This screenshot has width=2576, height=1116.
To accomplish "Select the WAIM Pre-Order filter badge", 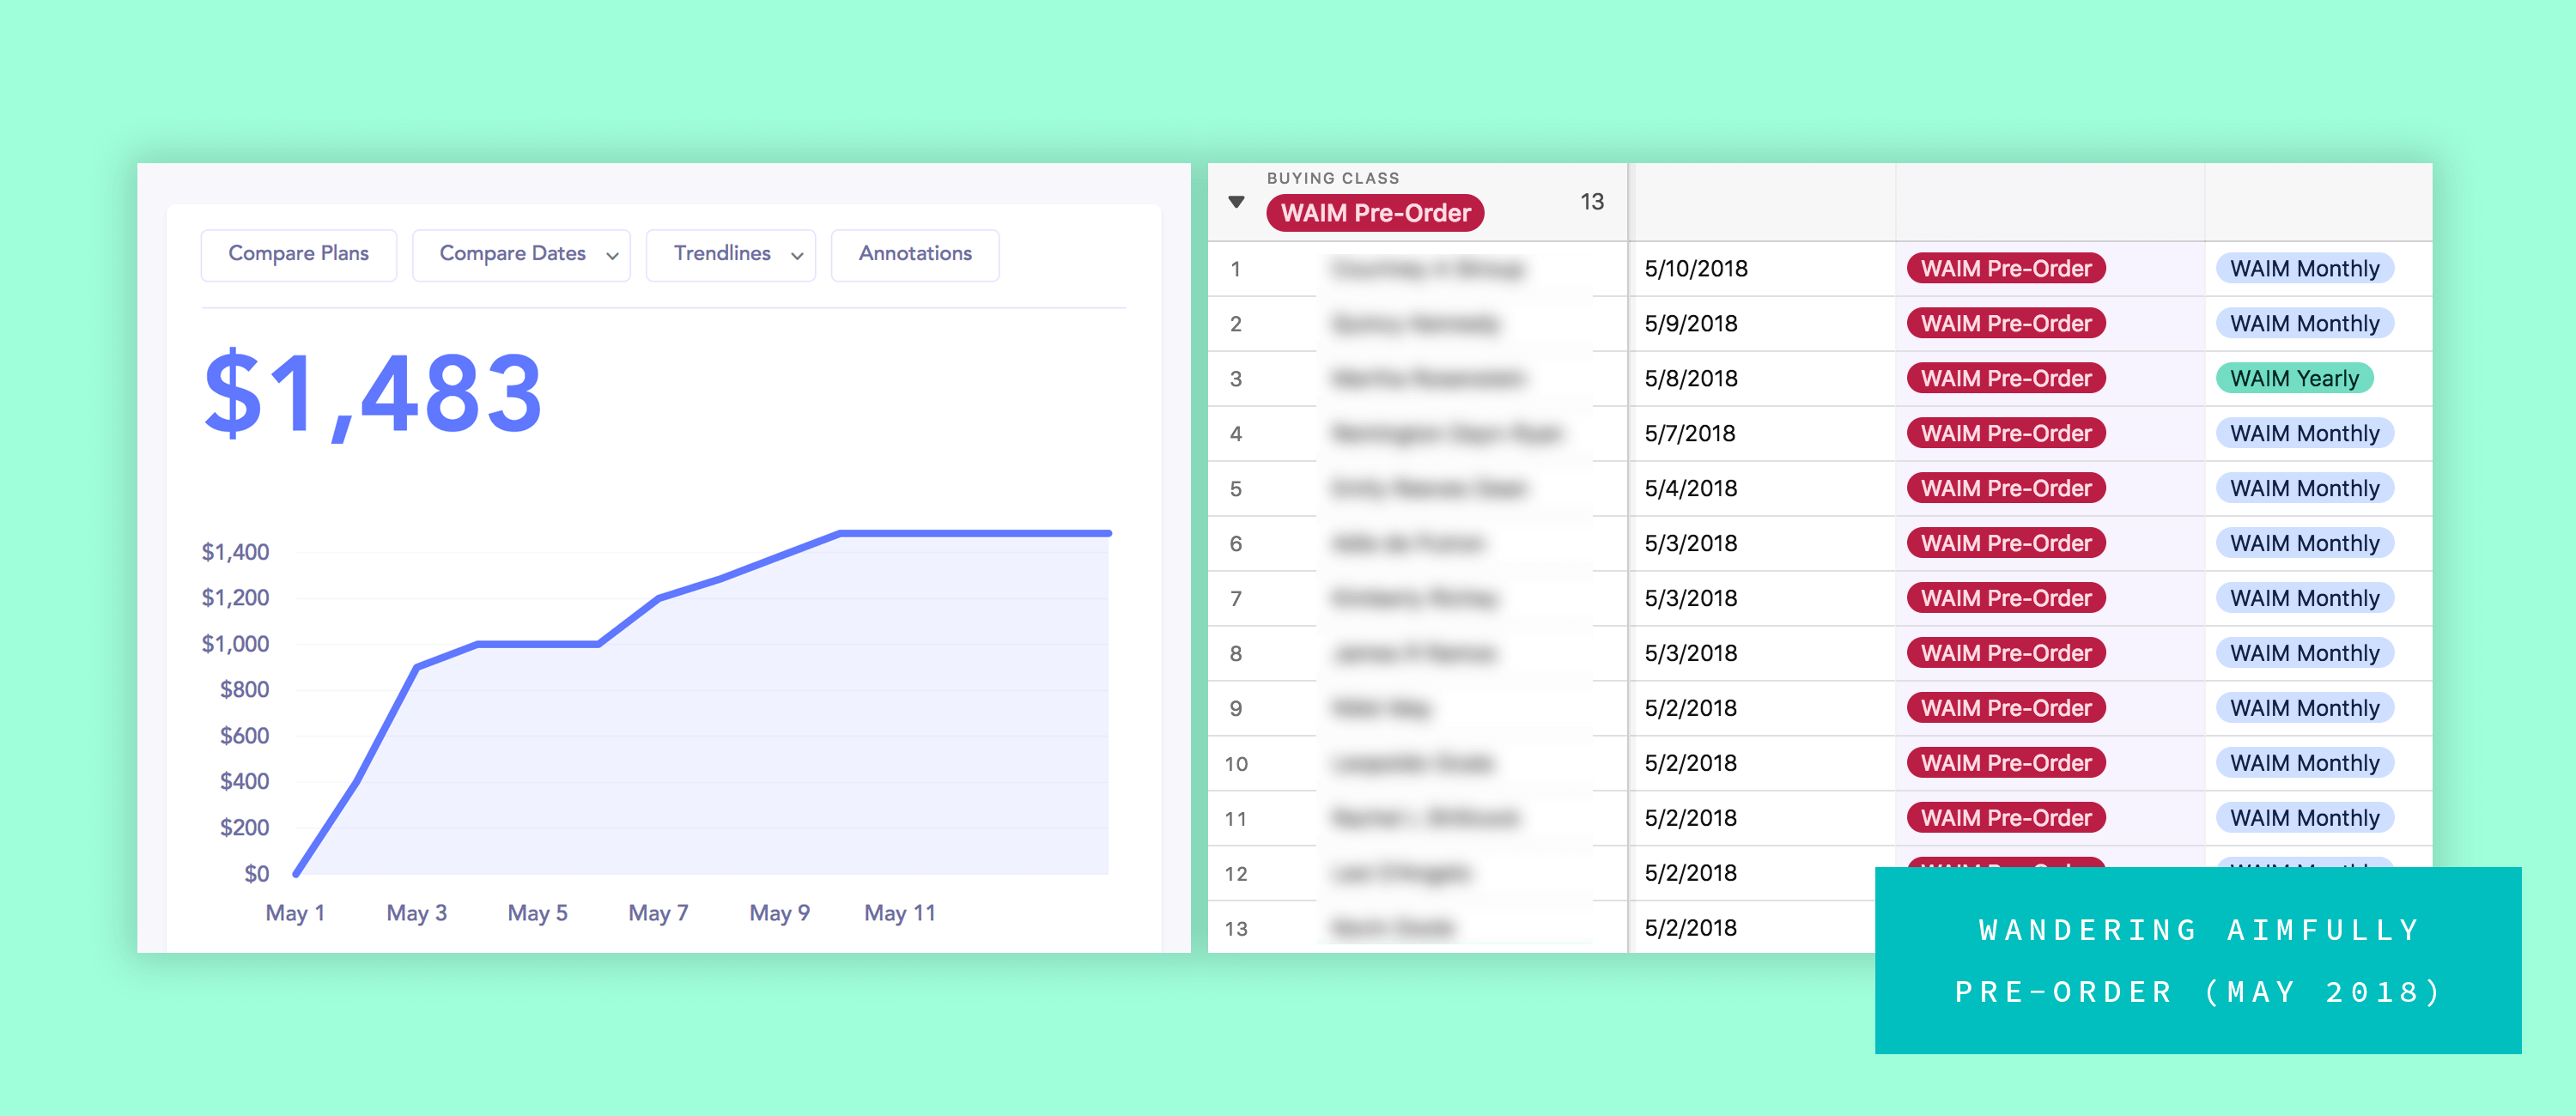I will tap(1374, 212).
